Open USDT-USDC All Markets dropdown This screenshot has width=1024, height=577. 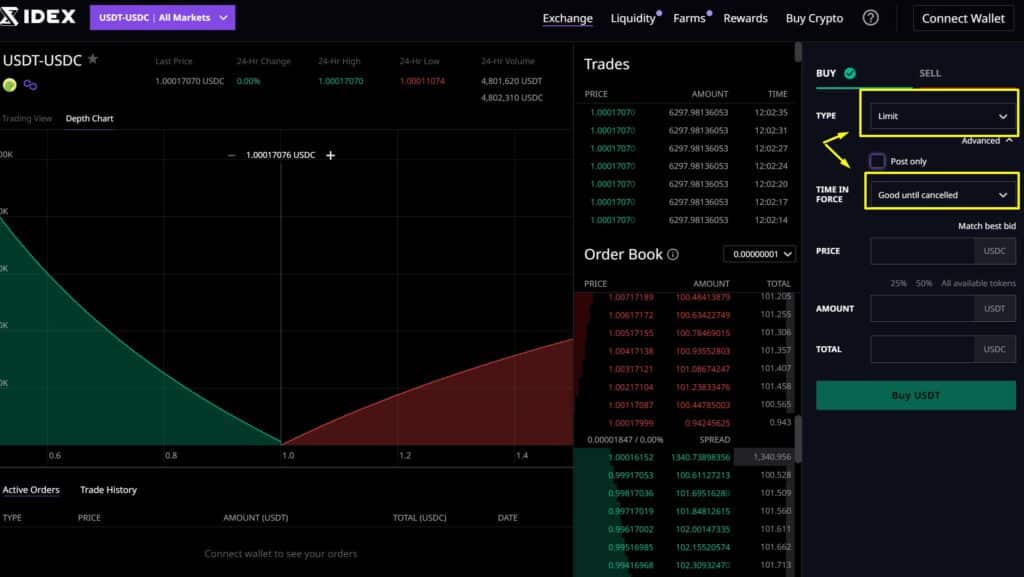pos(162,18)
